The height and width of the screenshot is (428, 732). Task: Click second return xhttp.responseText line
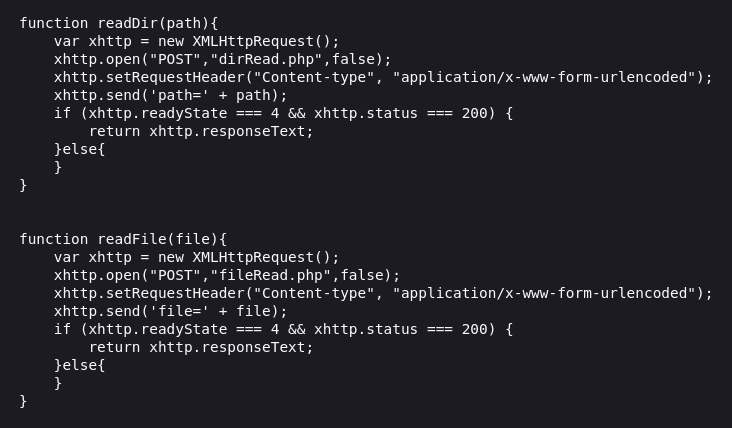(x=201, y=348)
